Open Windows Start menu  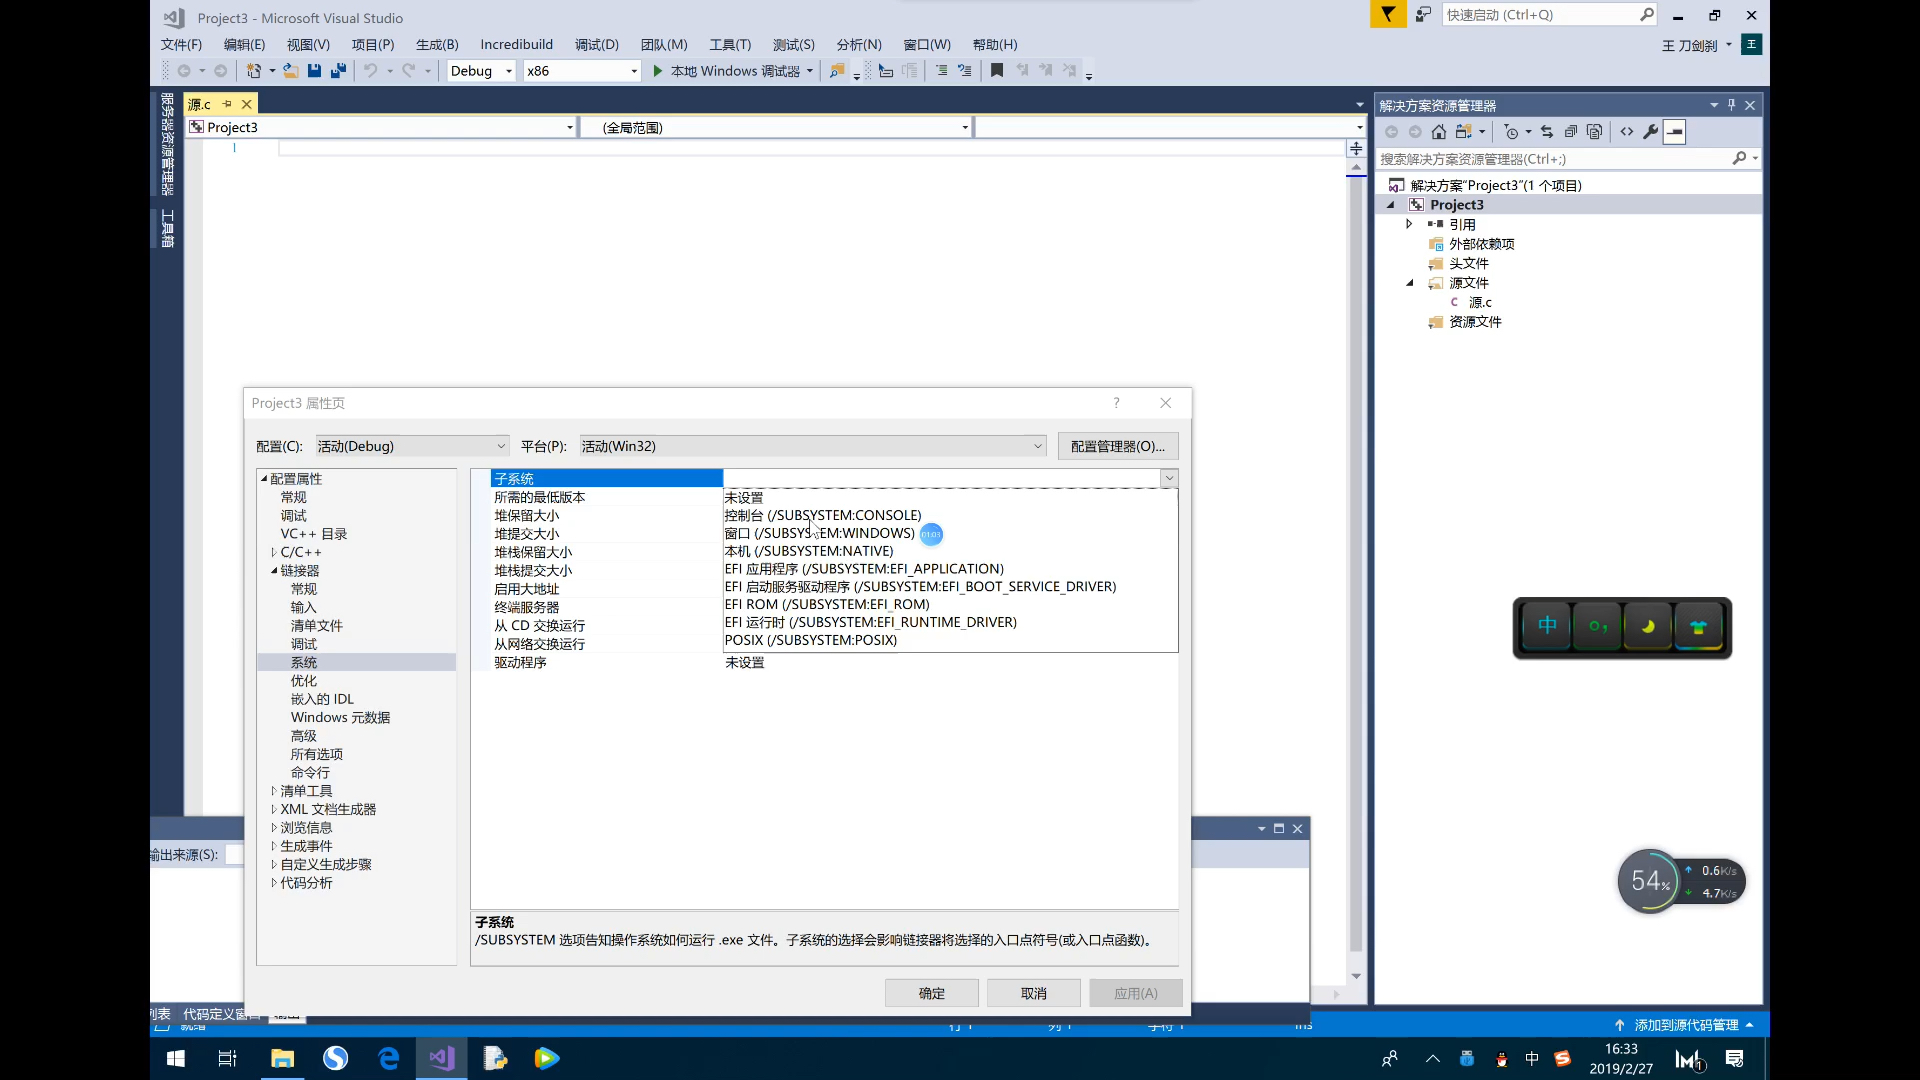[x=176, y=1058]
